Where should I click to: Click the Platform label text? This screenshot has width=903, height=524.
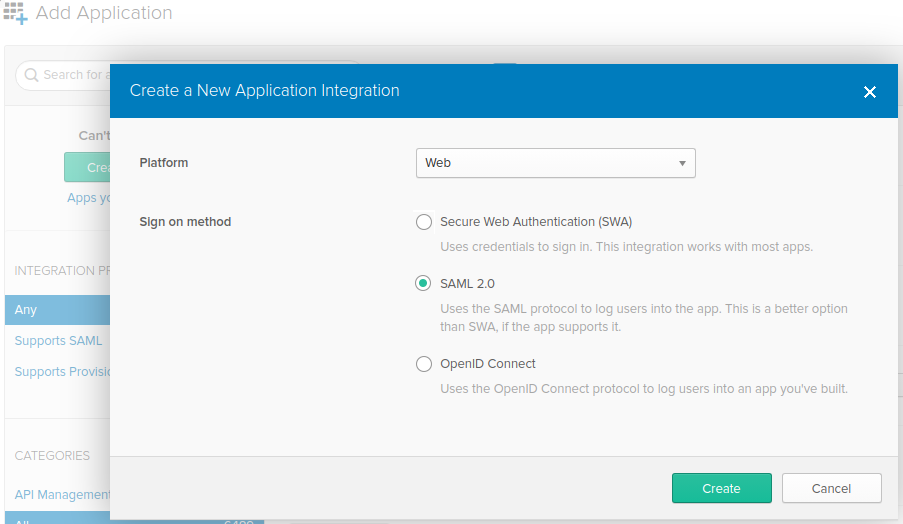(x=164, y=162)
